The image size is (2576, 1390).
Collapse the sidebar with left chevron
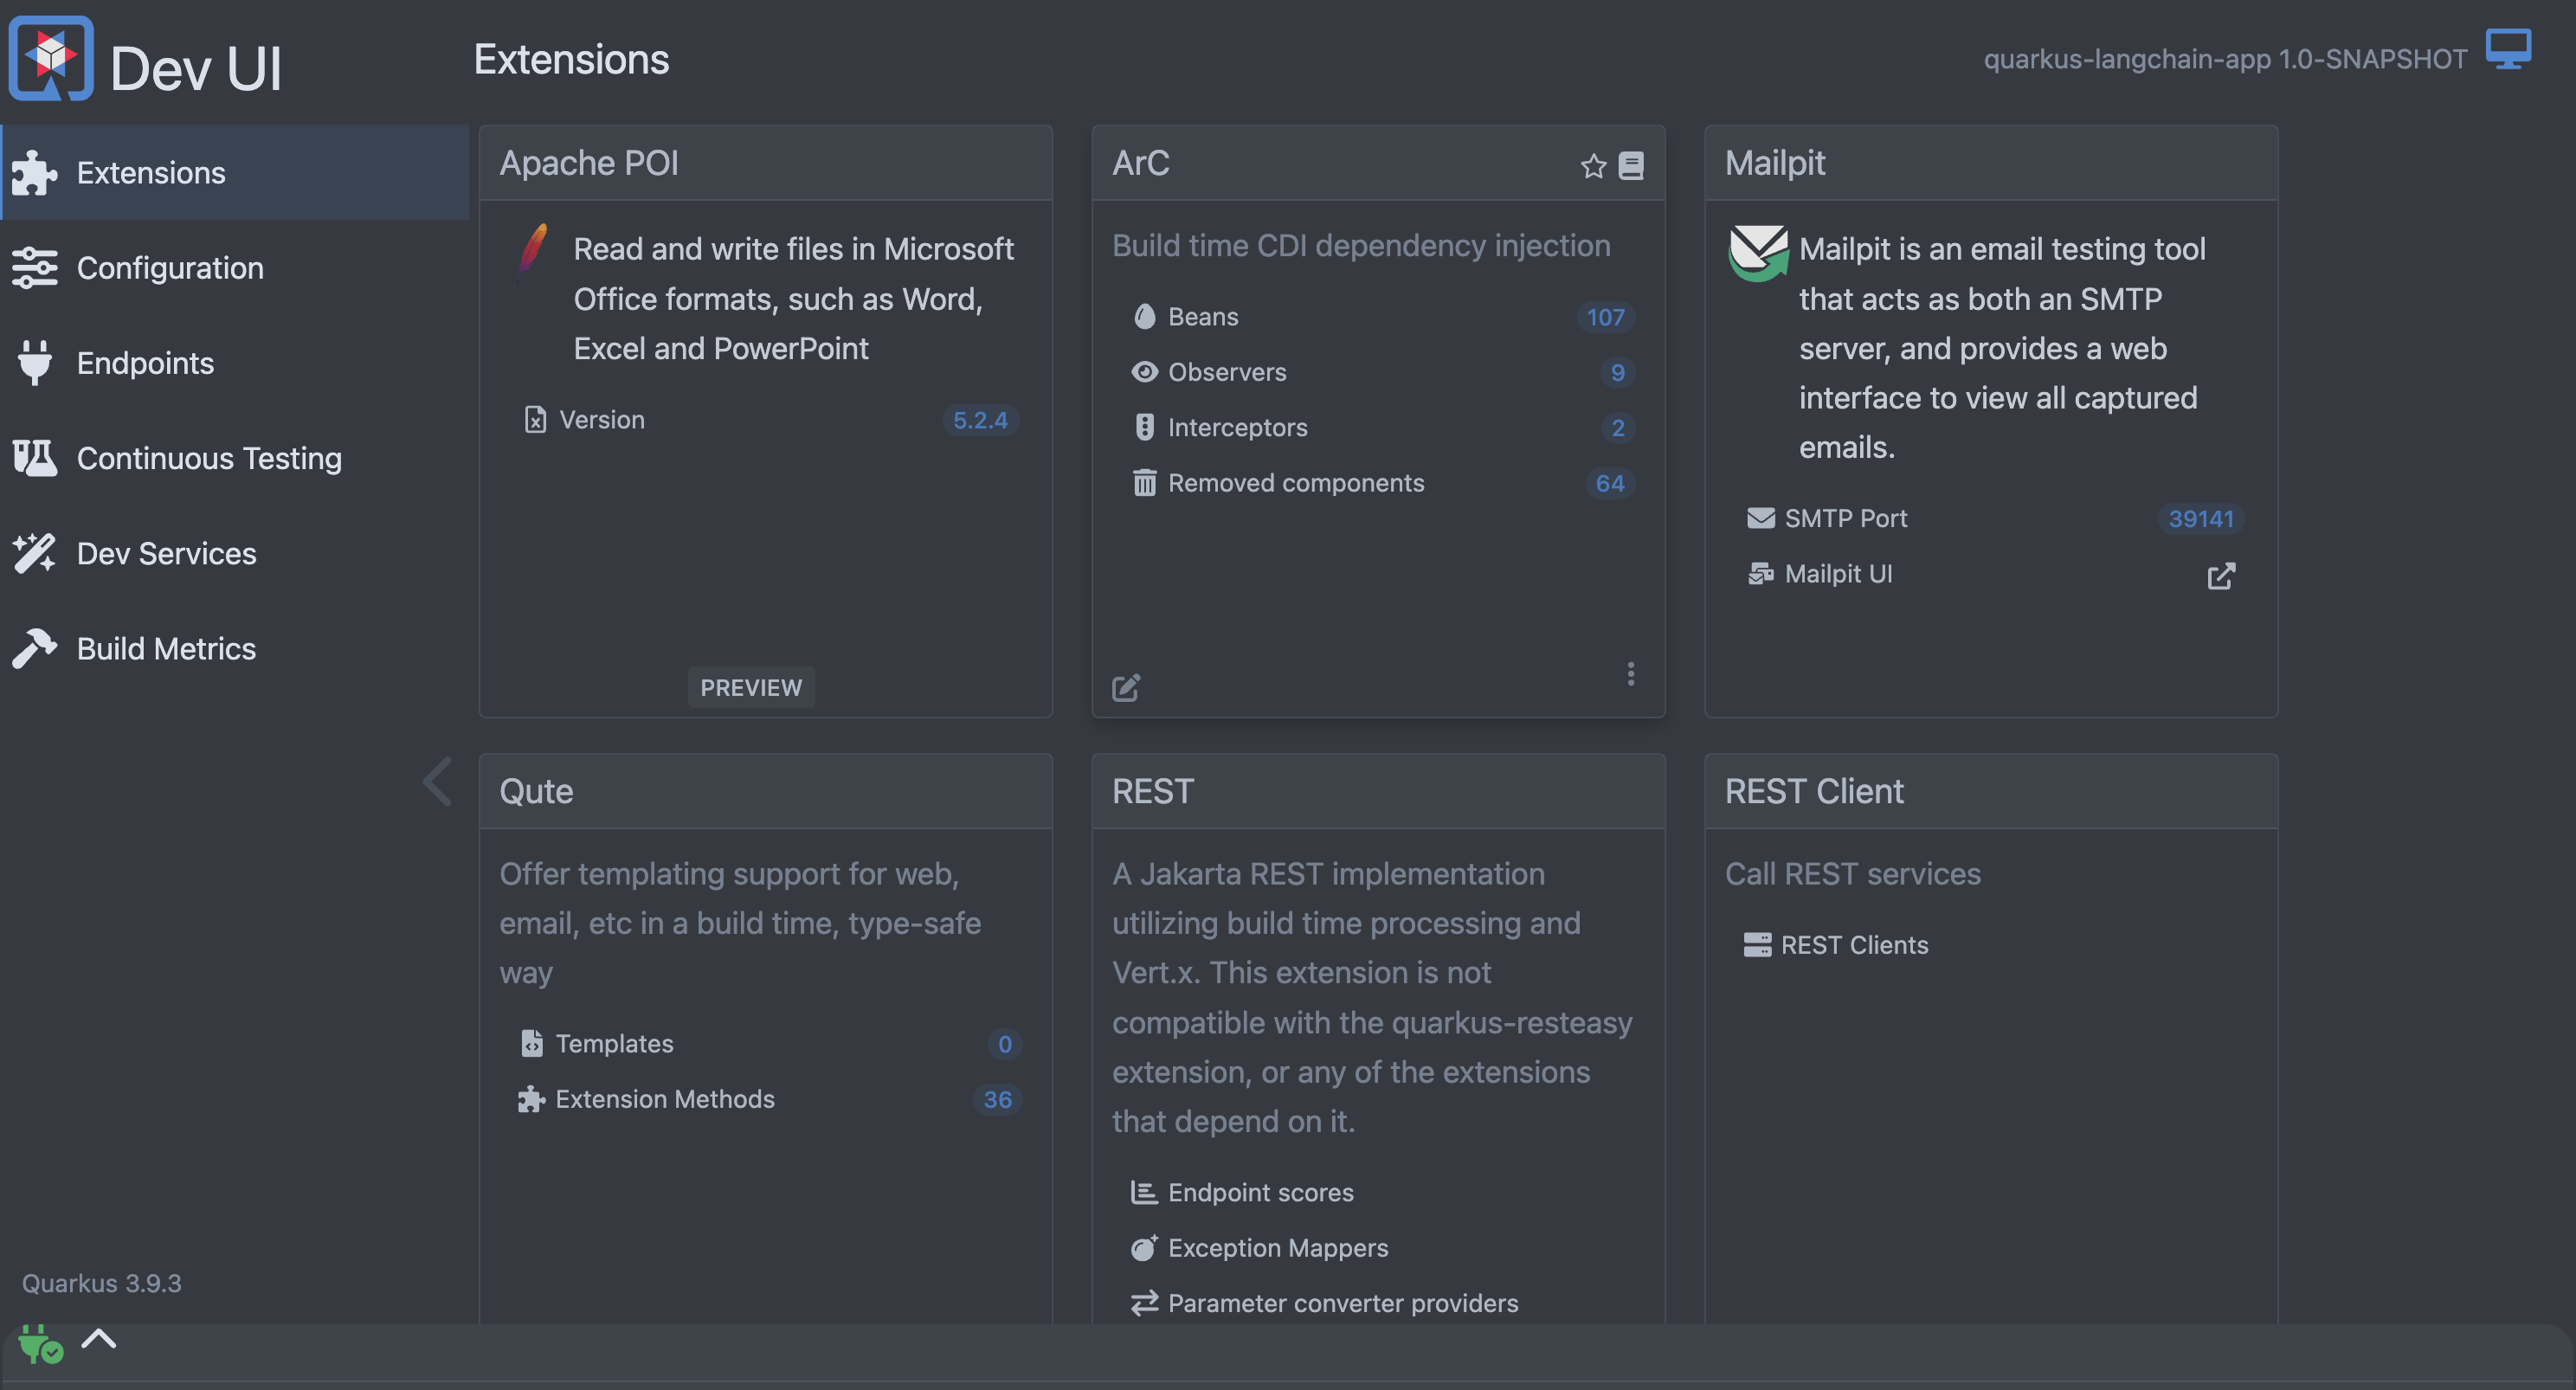438,781
